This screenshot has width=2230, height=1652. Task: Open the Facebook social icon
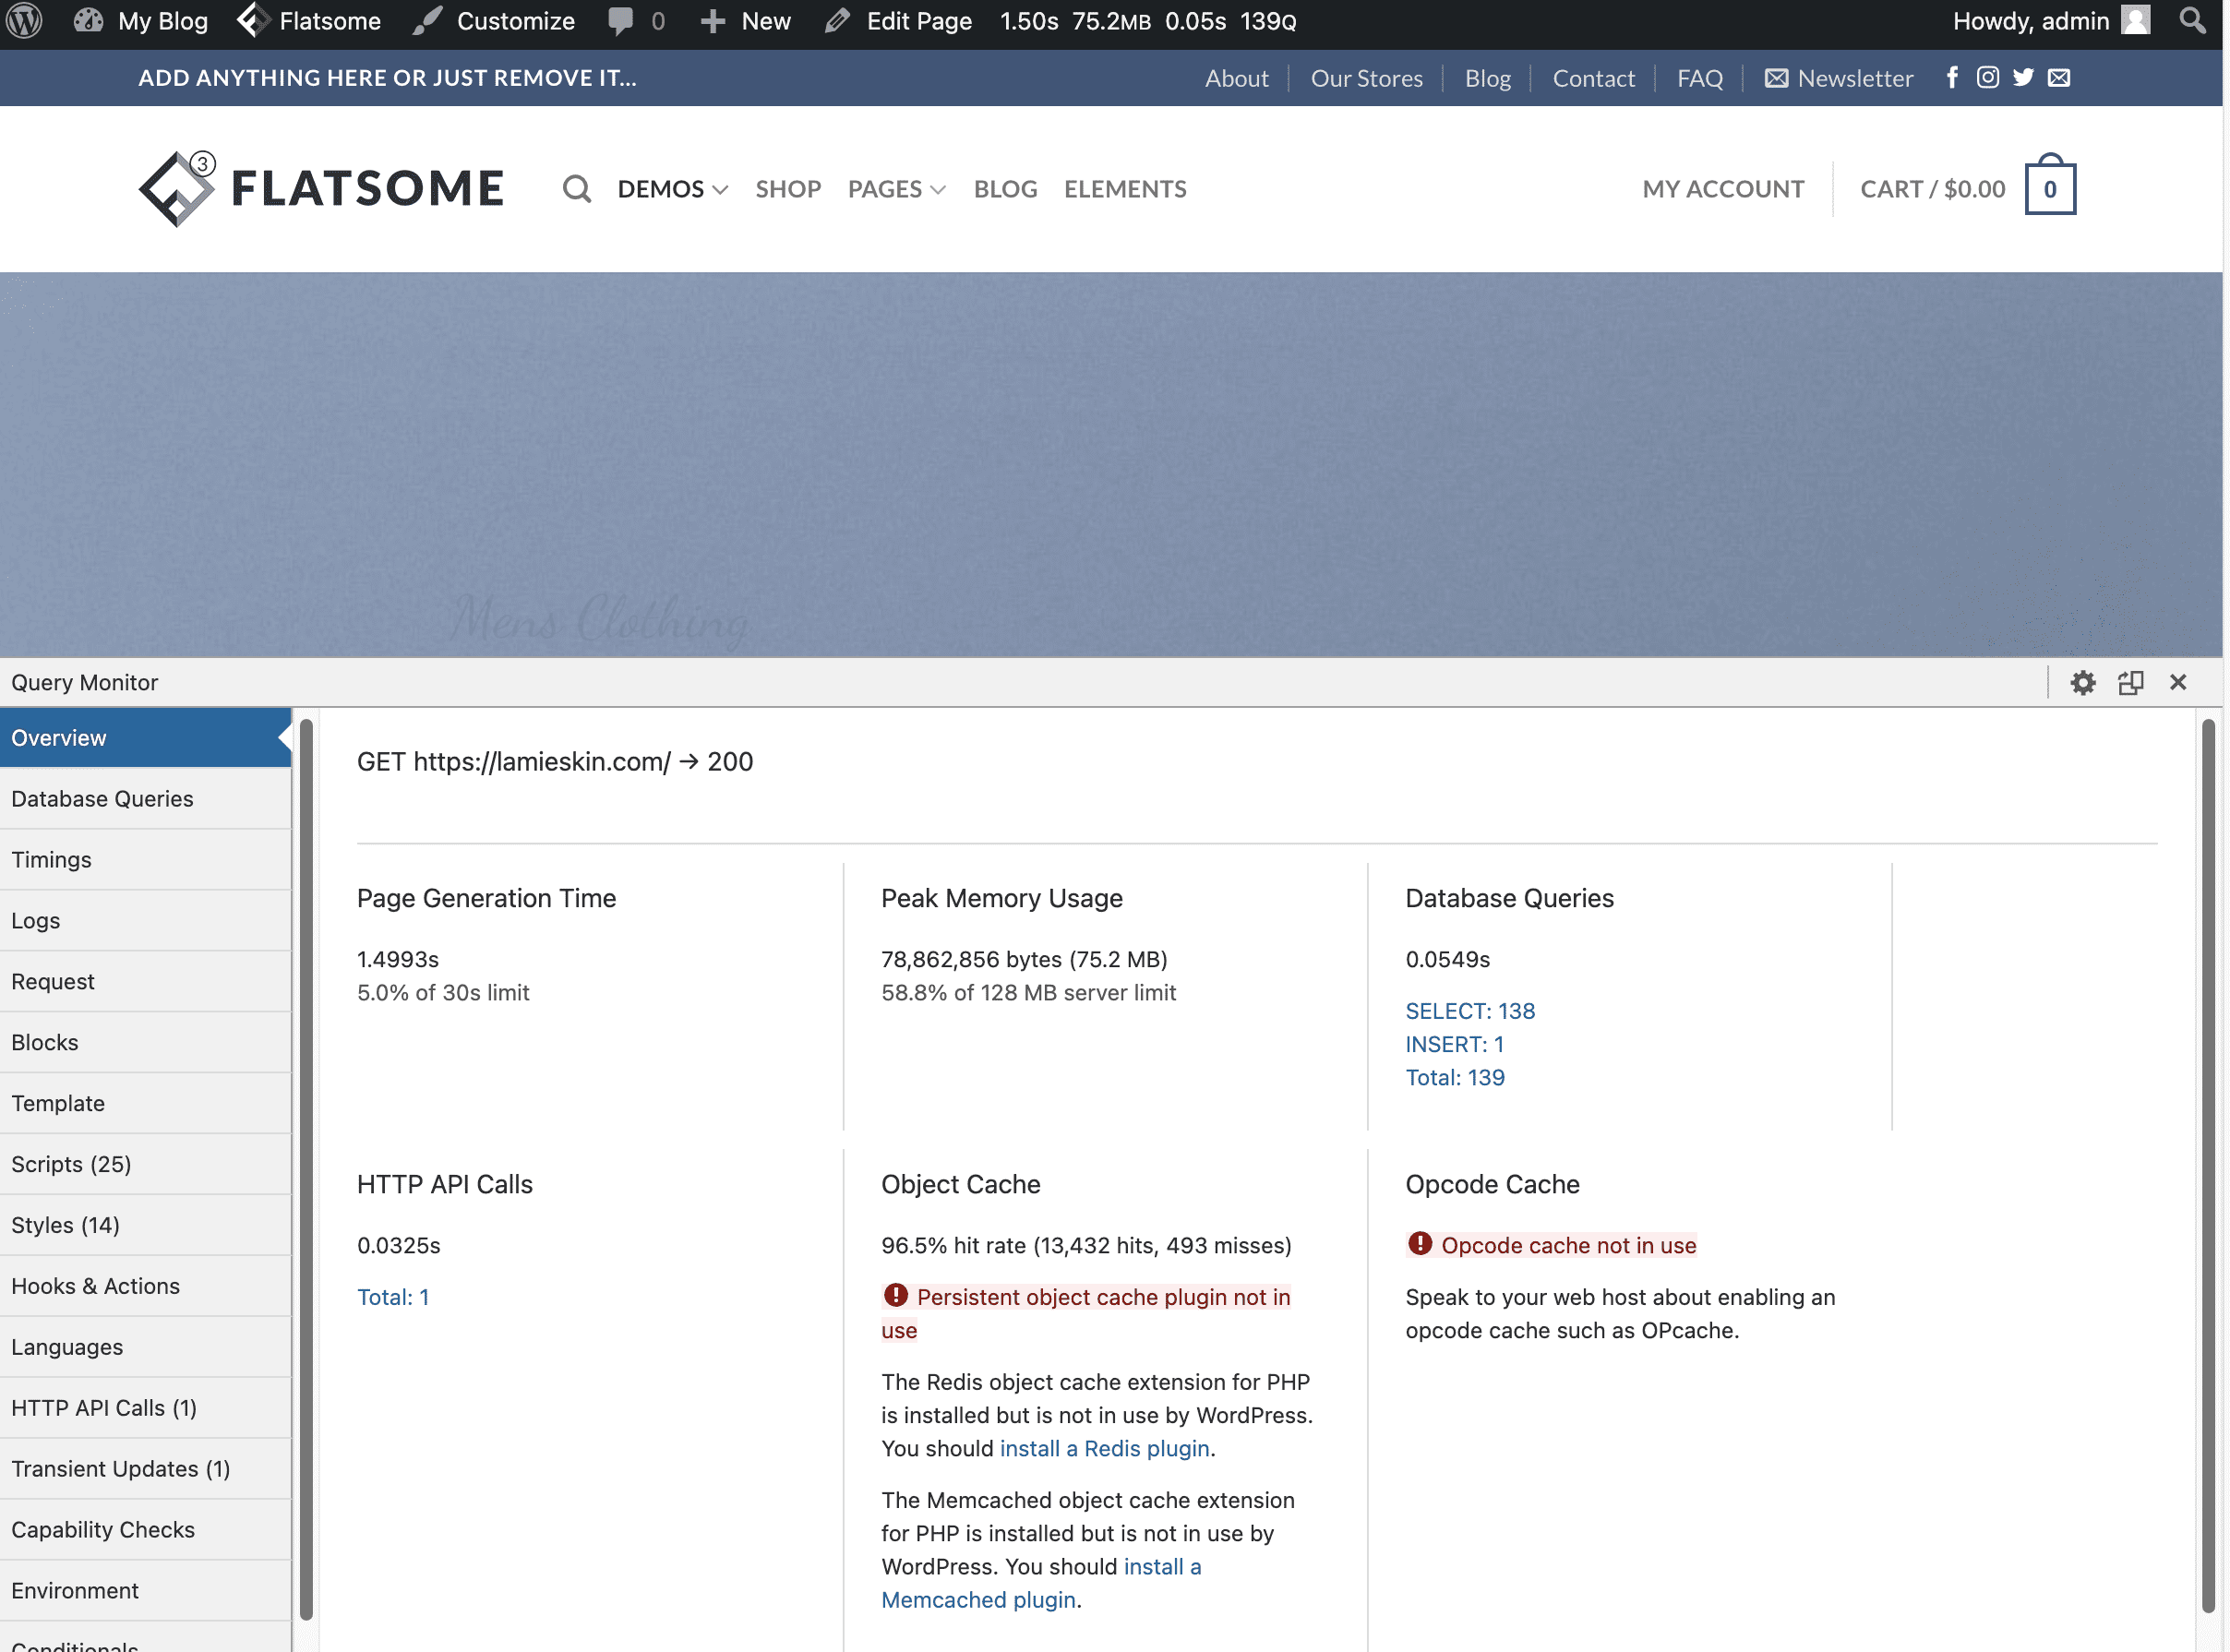tap(1952, 78)
